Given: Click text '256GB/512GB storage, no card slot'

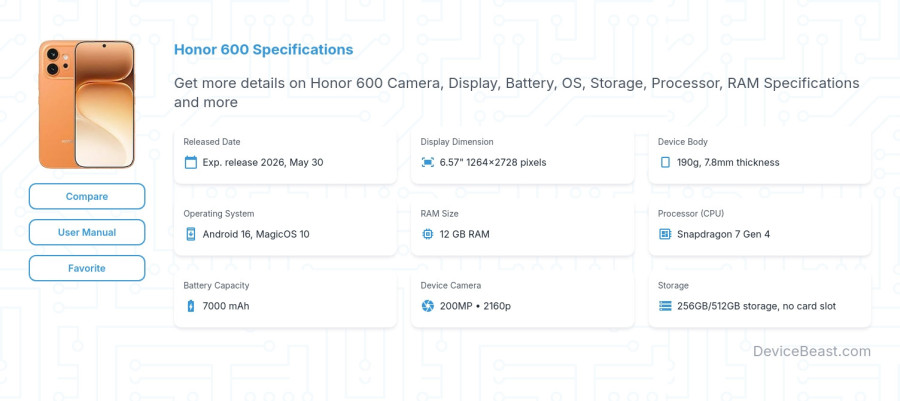Looking at the screenshot, I should pos(757,306).
